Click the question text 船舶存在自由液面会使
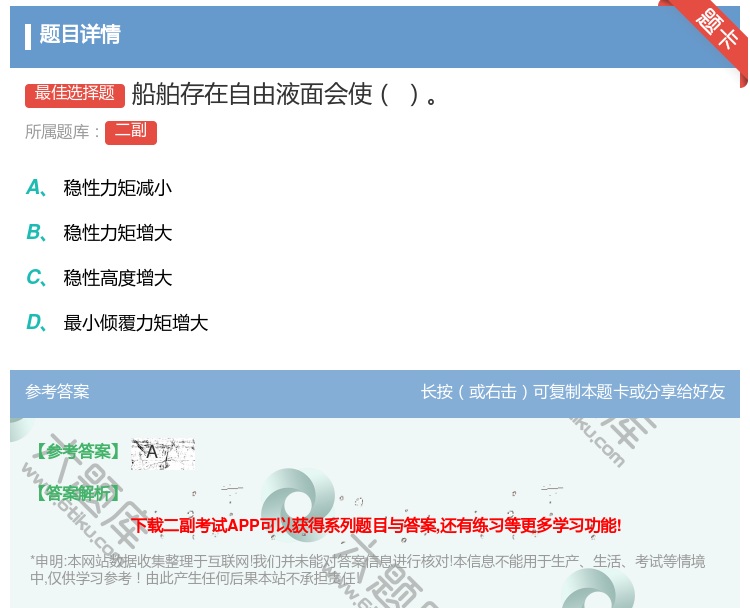Screen dimensions: 750x608 pos(285,94)
